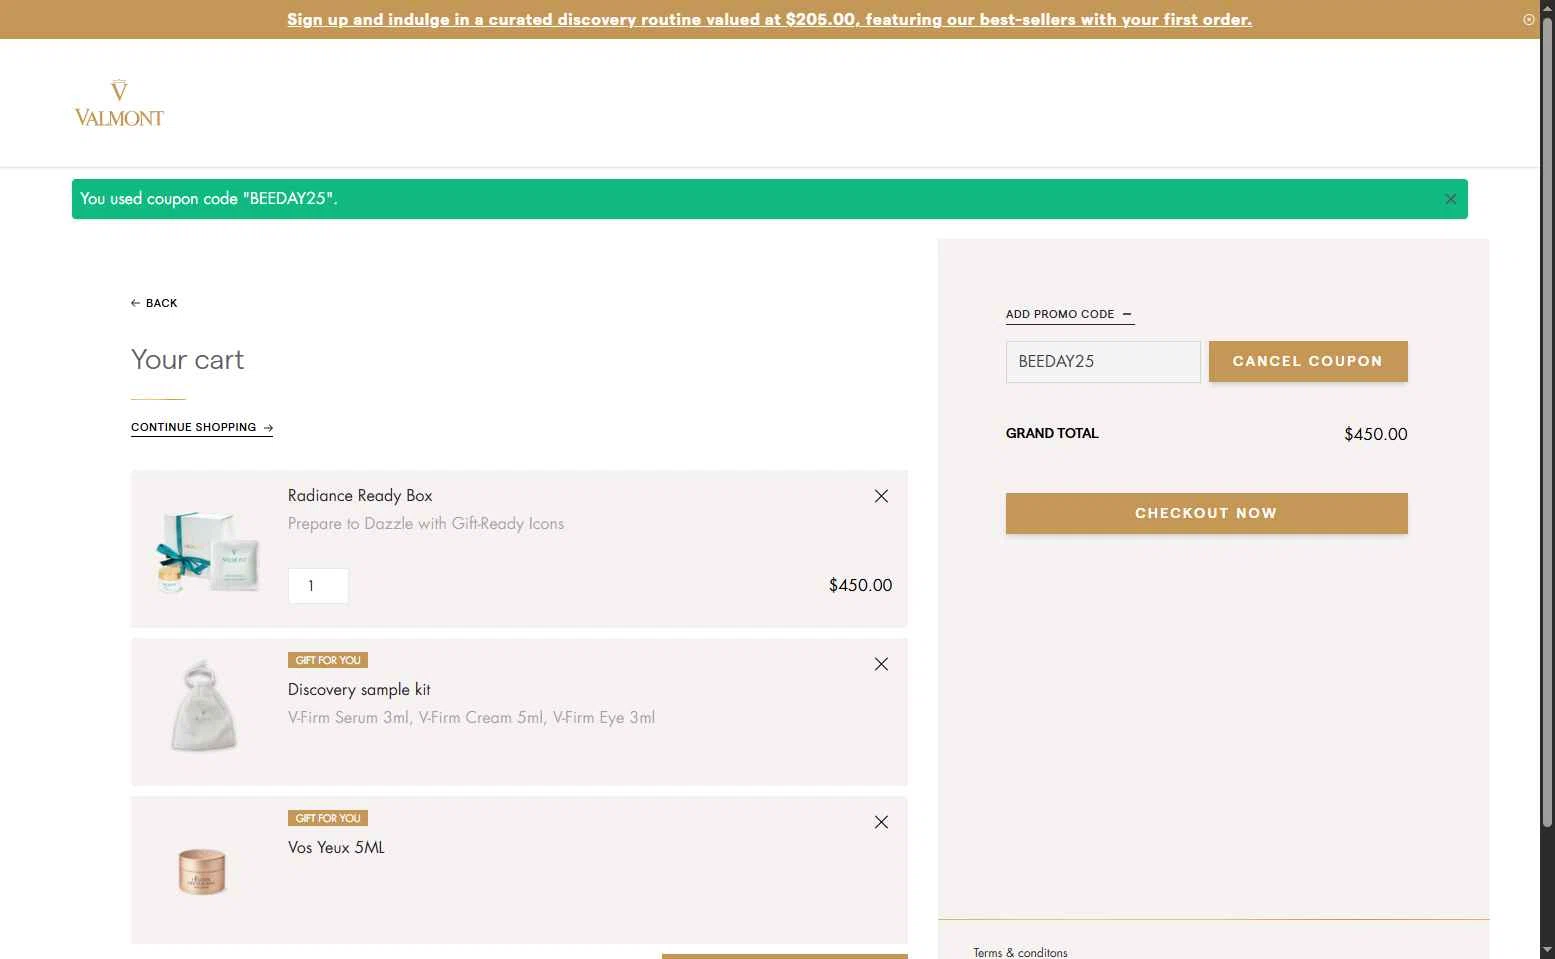Viewport: 1555px width, 959px height.
Task: Collapse the Add Promo Code section
Action: [x=1070, y=314]
